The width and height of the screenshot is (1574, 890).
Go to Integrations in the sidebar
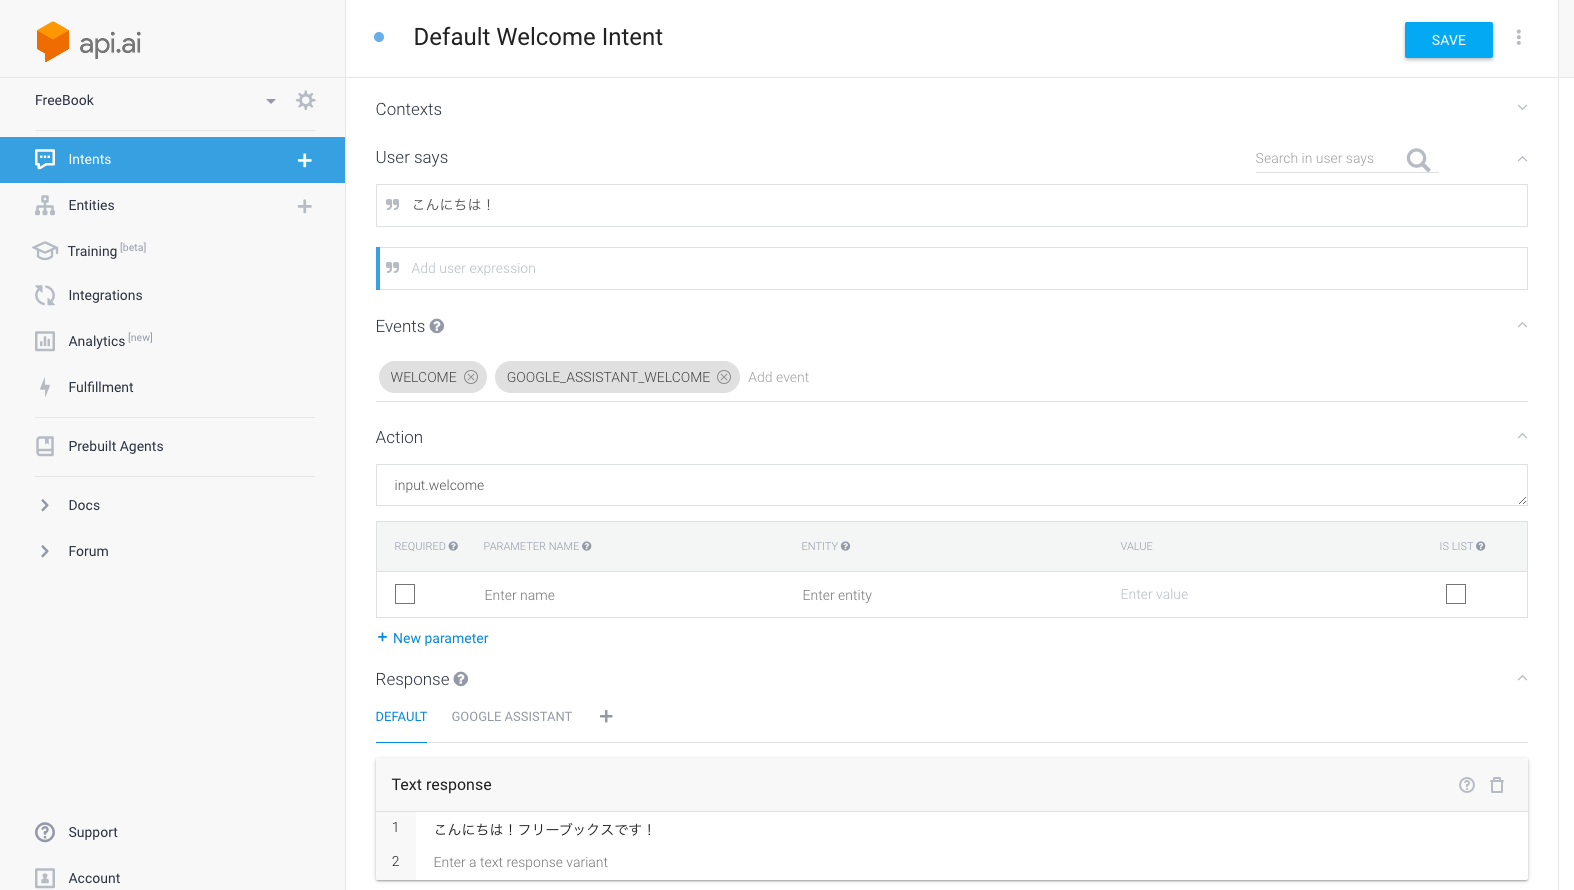pyautogui.click(x=105, y=295)
